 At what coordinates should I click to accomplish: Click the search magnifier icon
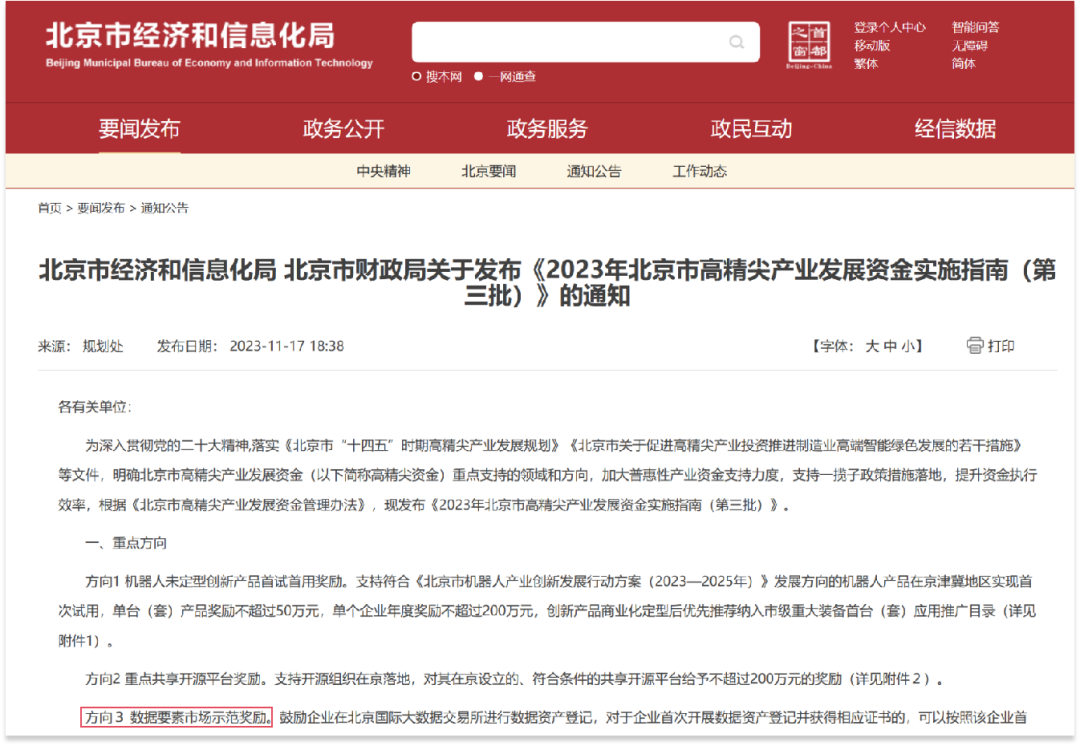736,42
